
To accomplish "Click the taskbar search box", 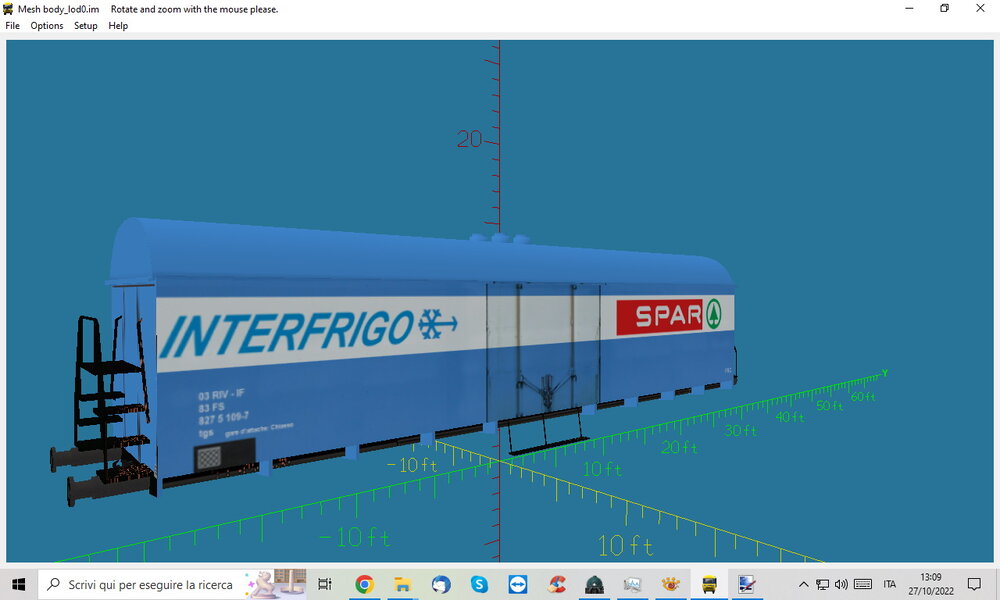I will (x=172, y=584).
